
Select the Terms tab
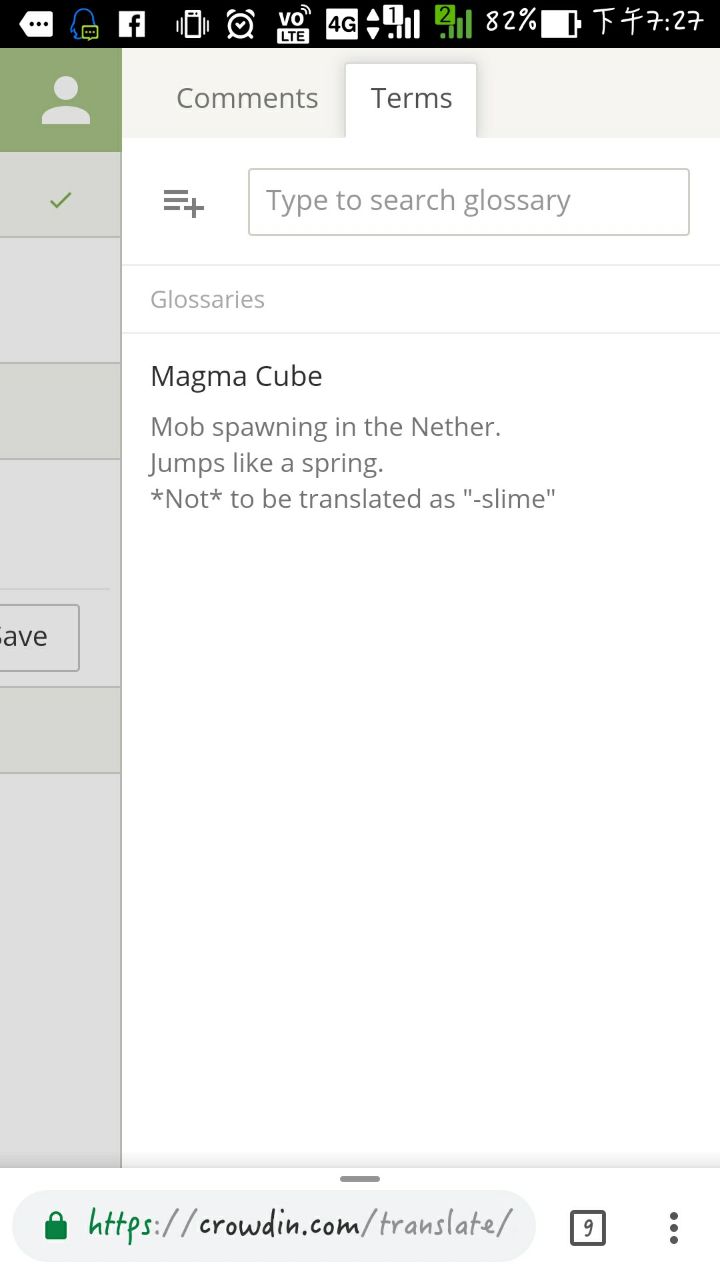[x=411, y=99]
